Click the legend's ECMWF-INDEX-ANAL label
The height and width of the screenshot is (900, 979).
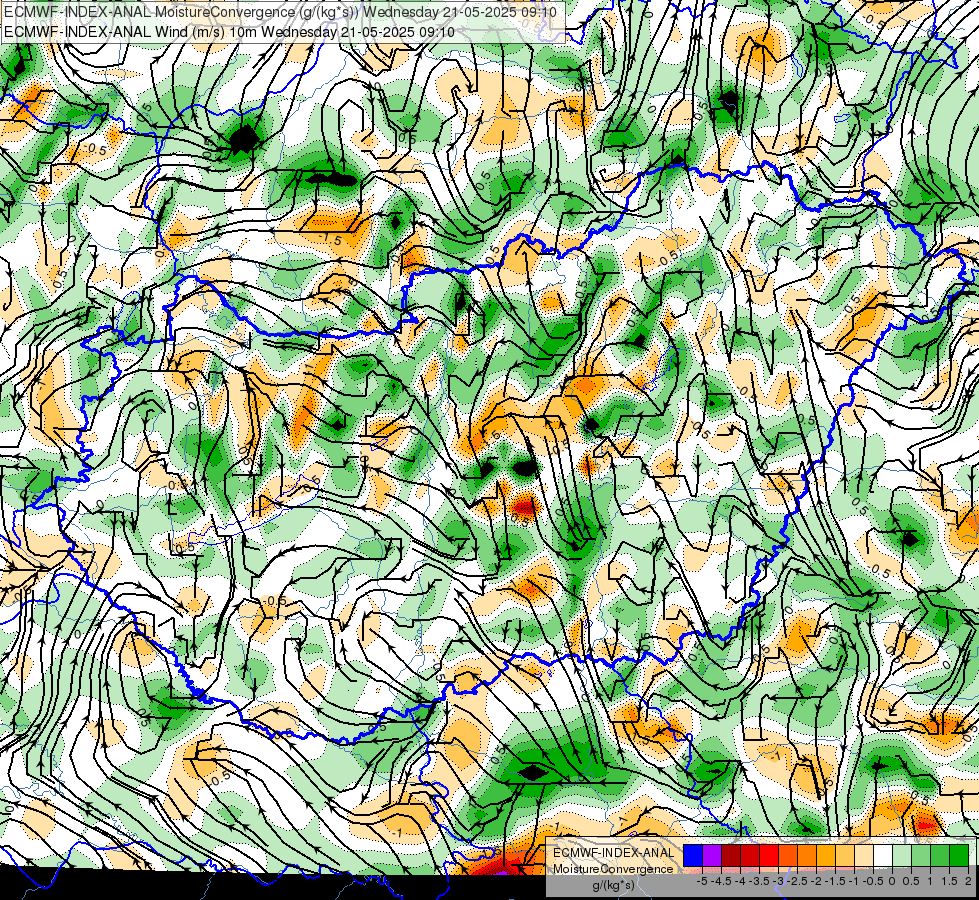click(614, 853)
